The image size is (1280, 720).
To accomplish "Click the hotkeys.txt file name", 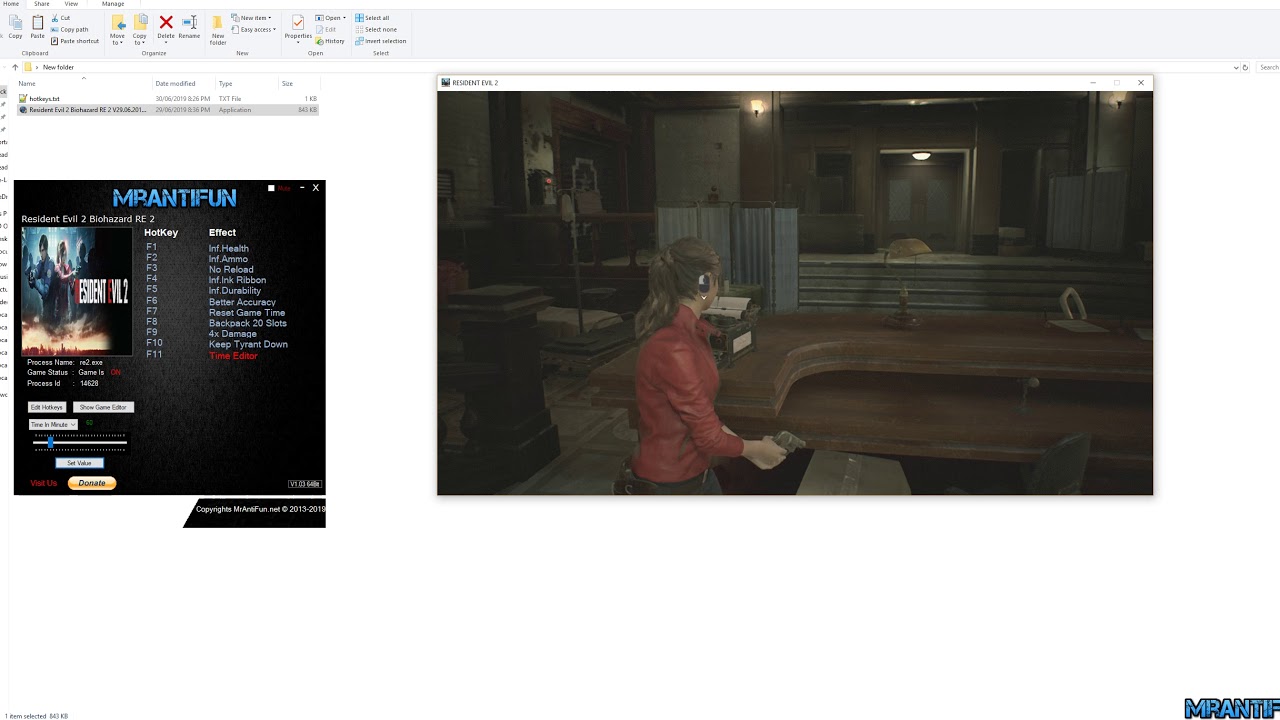I will coord(45,99).
